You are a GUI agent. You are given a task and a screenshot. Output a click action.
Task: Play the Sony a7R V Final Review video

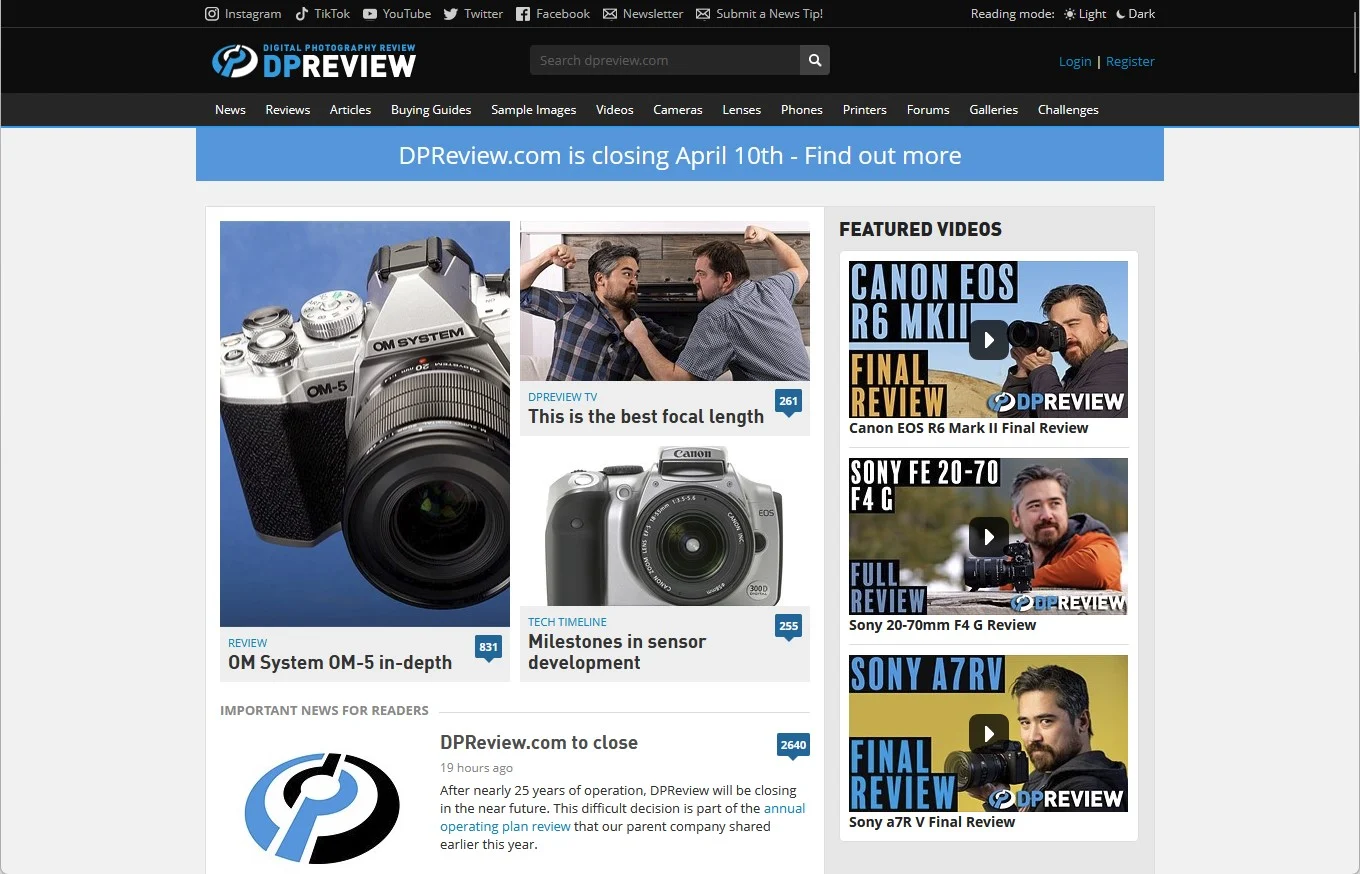click(x=988, y=734)
